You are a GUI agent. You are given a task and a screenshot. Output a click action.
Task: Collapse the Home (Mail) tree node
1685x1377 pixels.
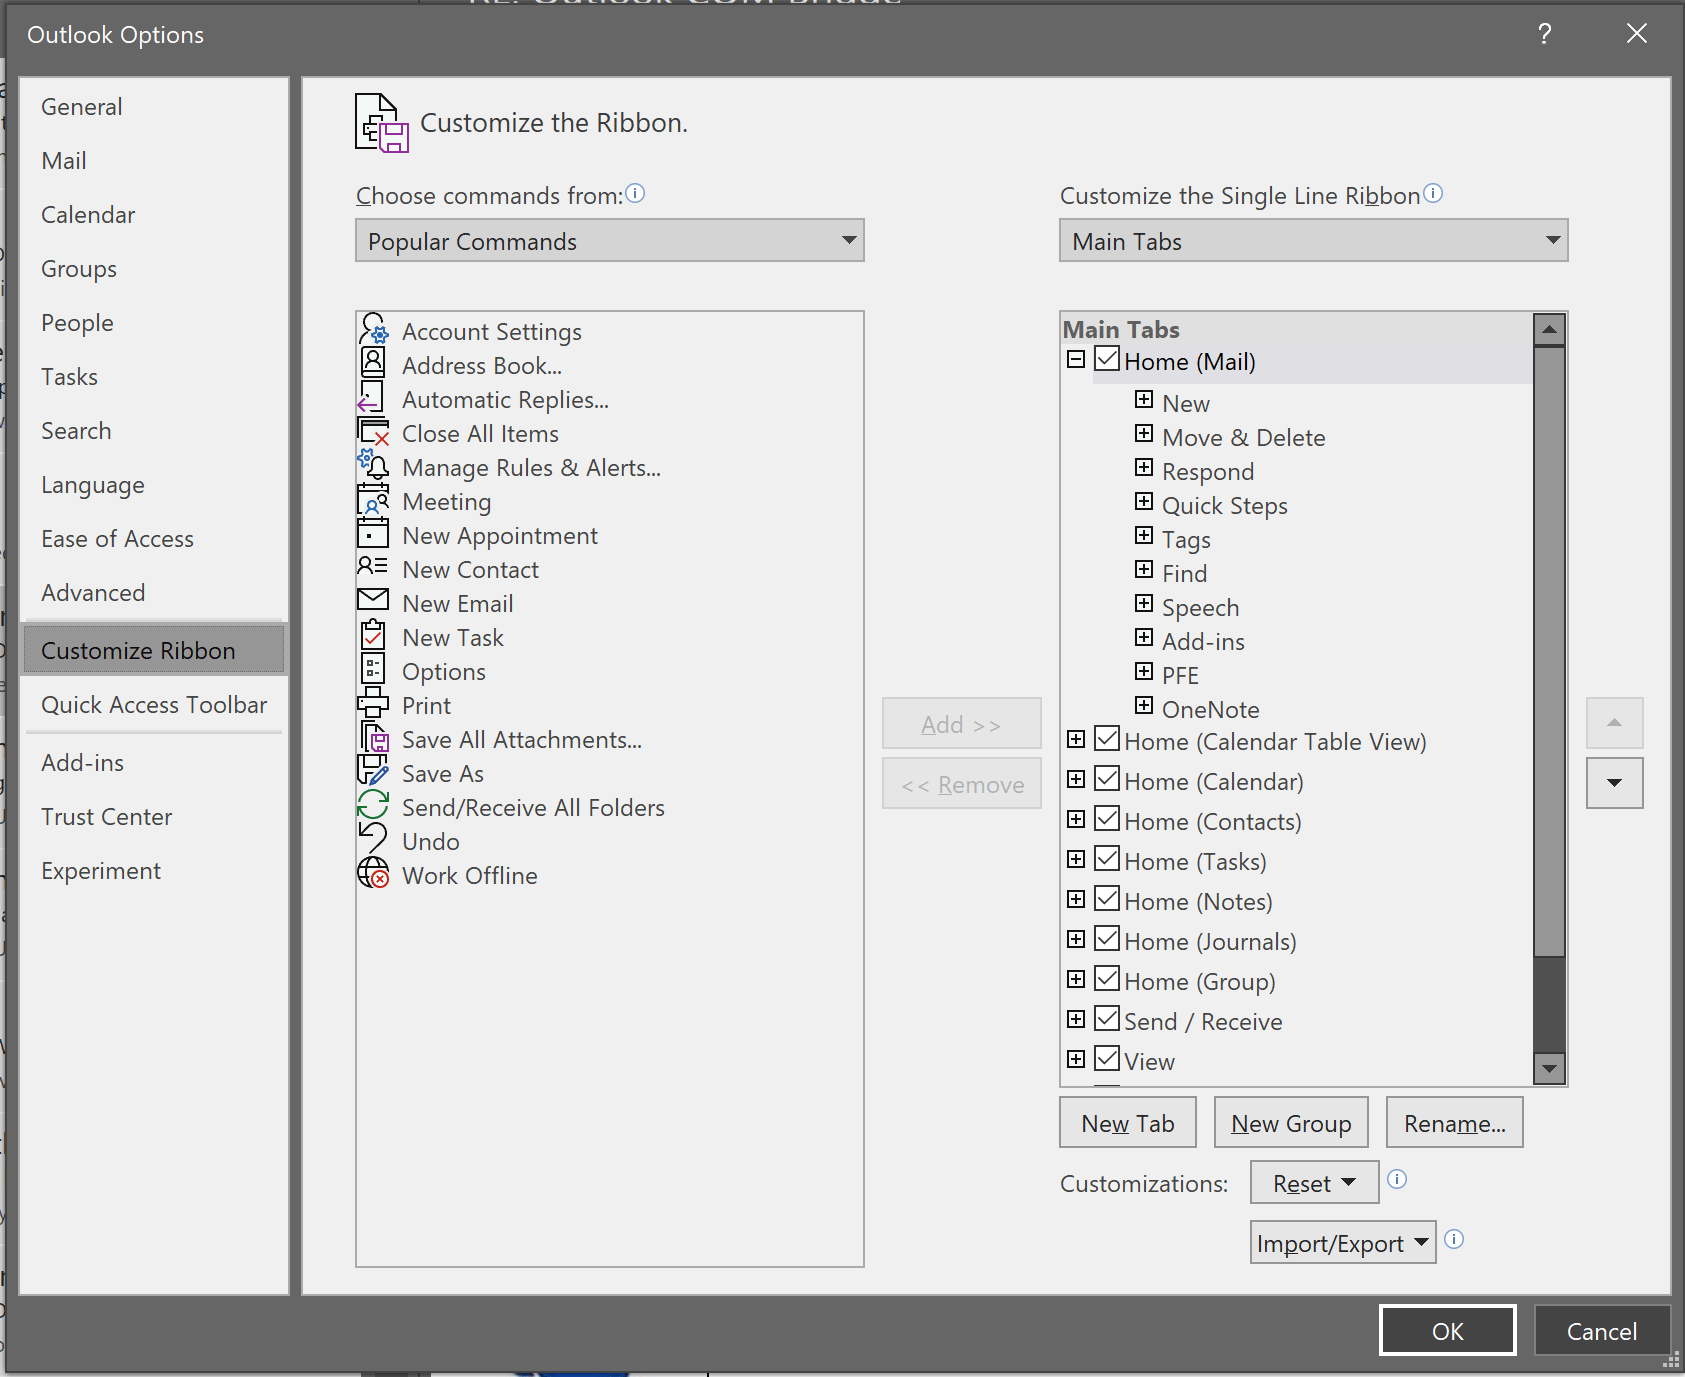1076,359
